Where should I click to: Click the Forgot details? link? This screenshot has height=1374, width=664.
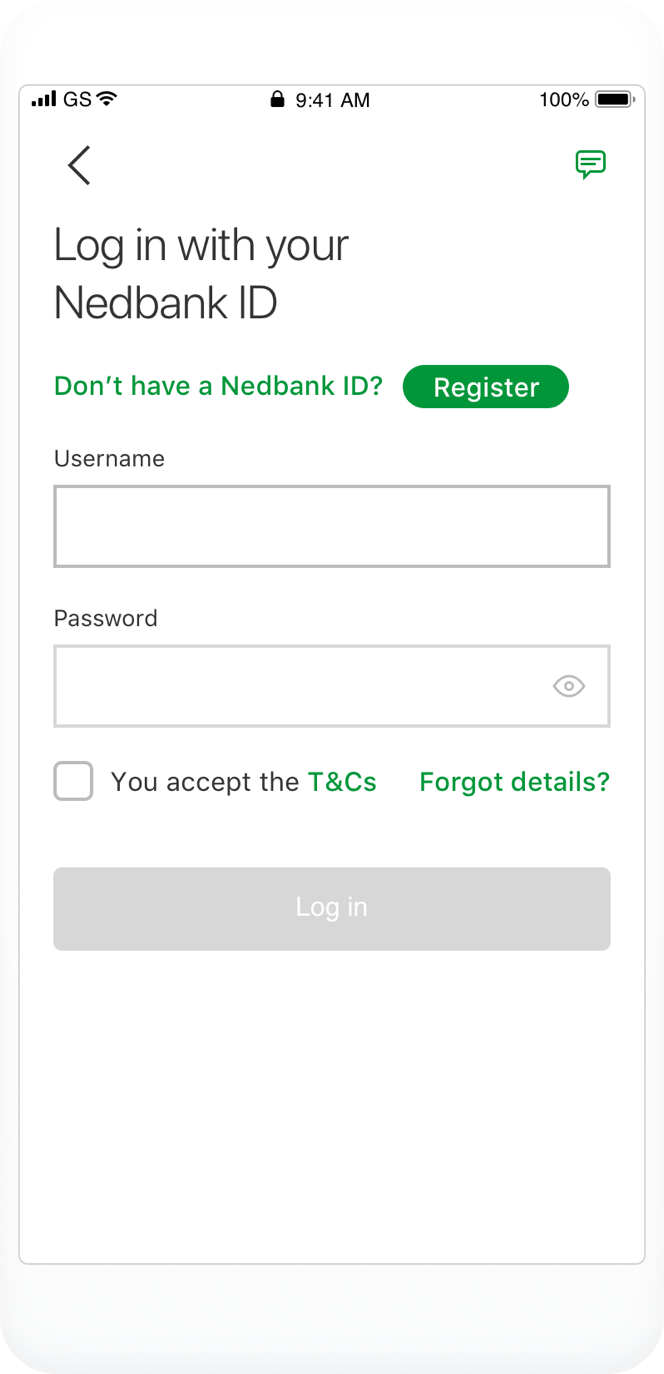[514, 782]
